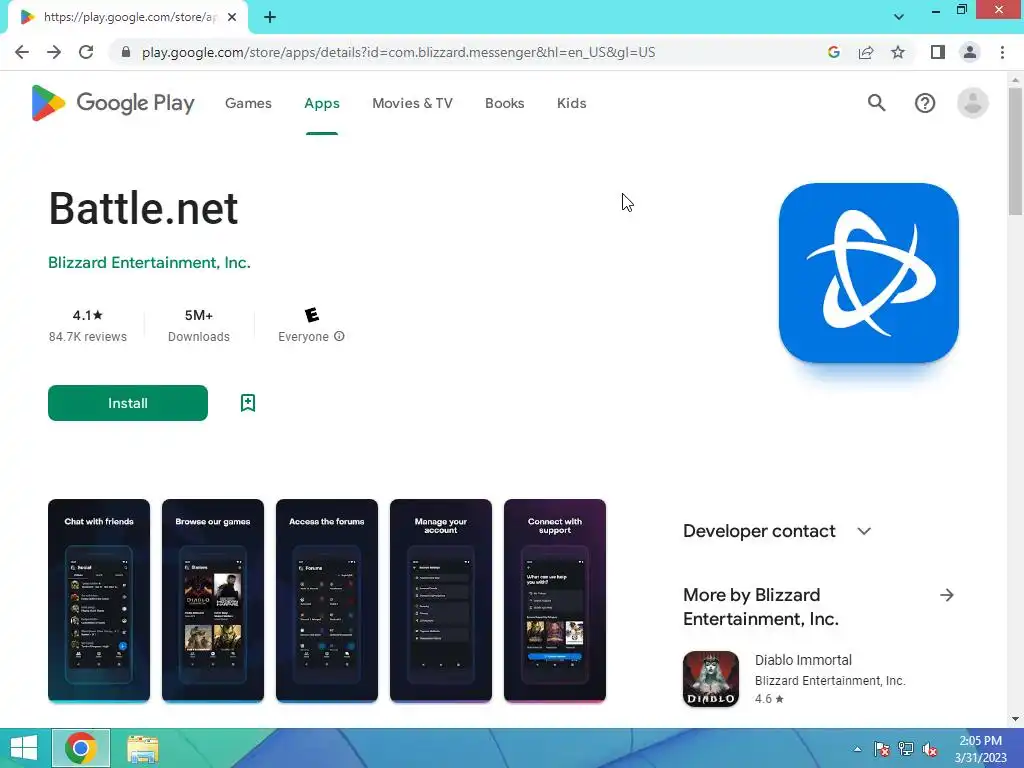This screenshot has width=1024, height=768.
Task: Open the Chat with friends screenshot
Action: click(99, 601)
